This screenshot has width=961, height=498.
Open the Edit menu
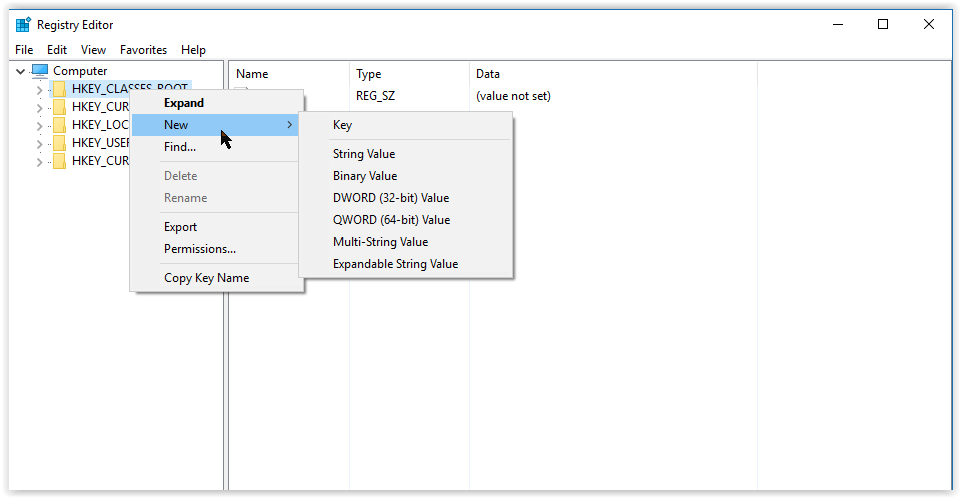57,50
